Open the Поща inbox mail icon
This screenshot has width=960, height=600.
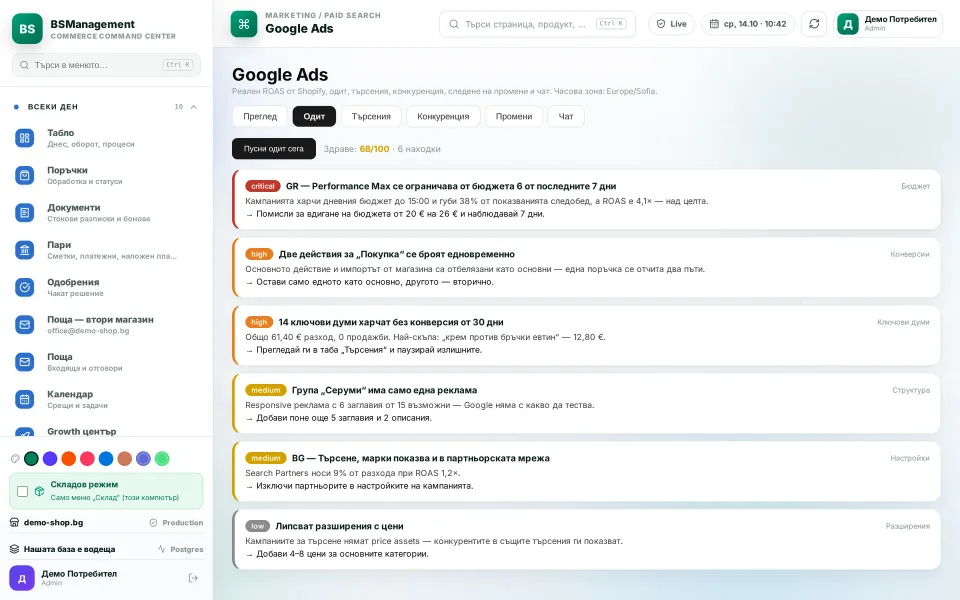[24, 362]
